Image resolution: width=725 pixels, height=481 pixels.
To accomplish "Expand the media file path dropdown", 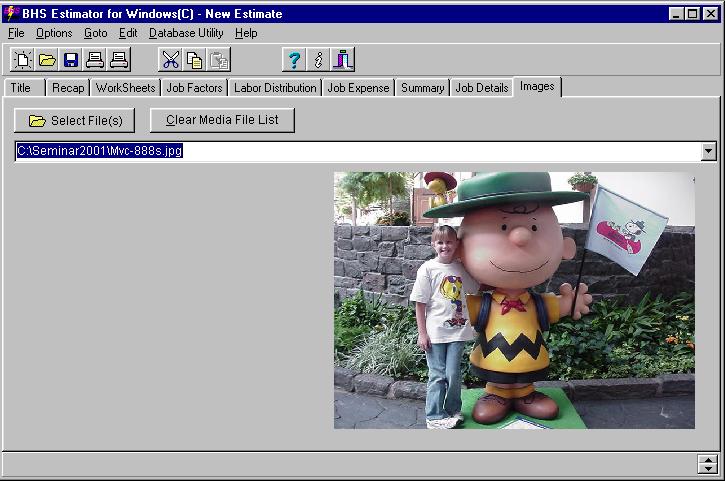I will (708, 151).
